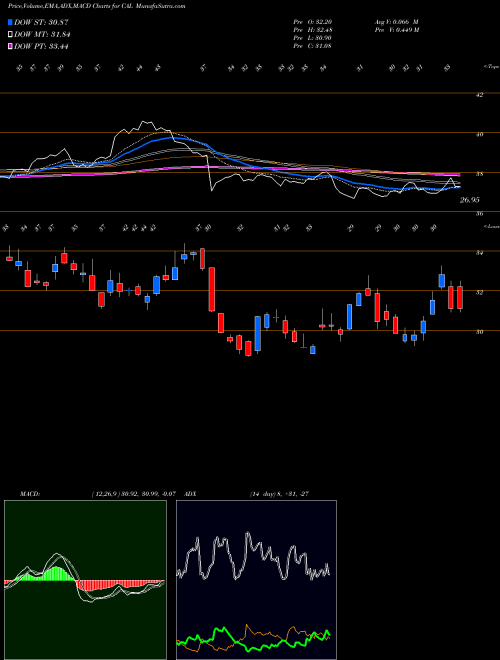Click the 34 axis label on candlestick chart
The image size is (500, 660).
click(x=479, y=253)
